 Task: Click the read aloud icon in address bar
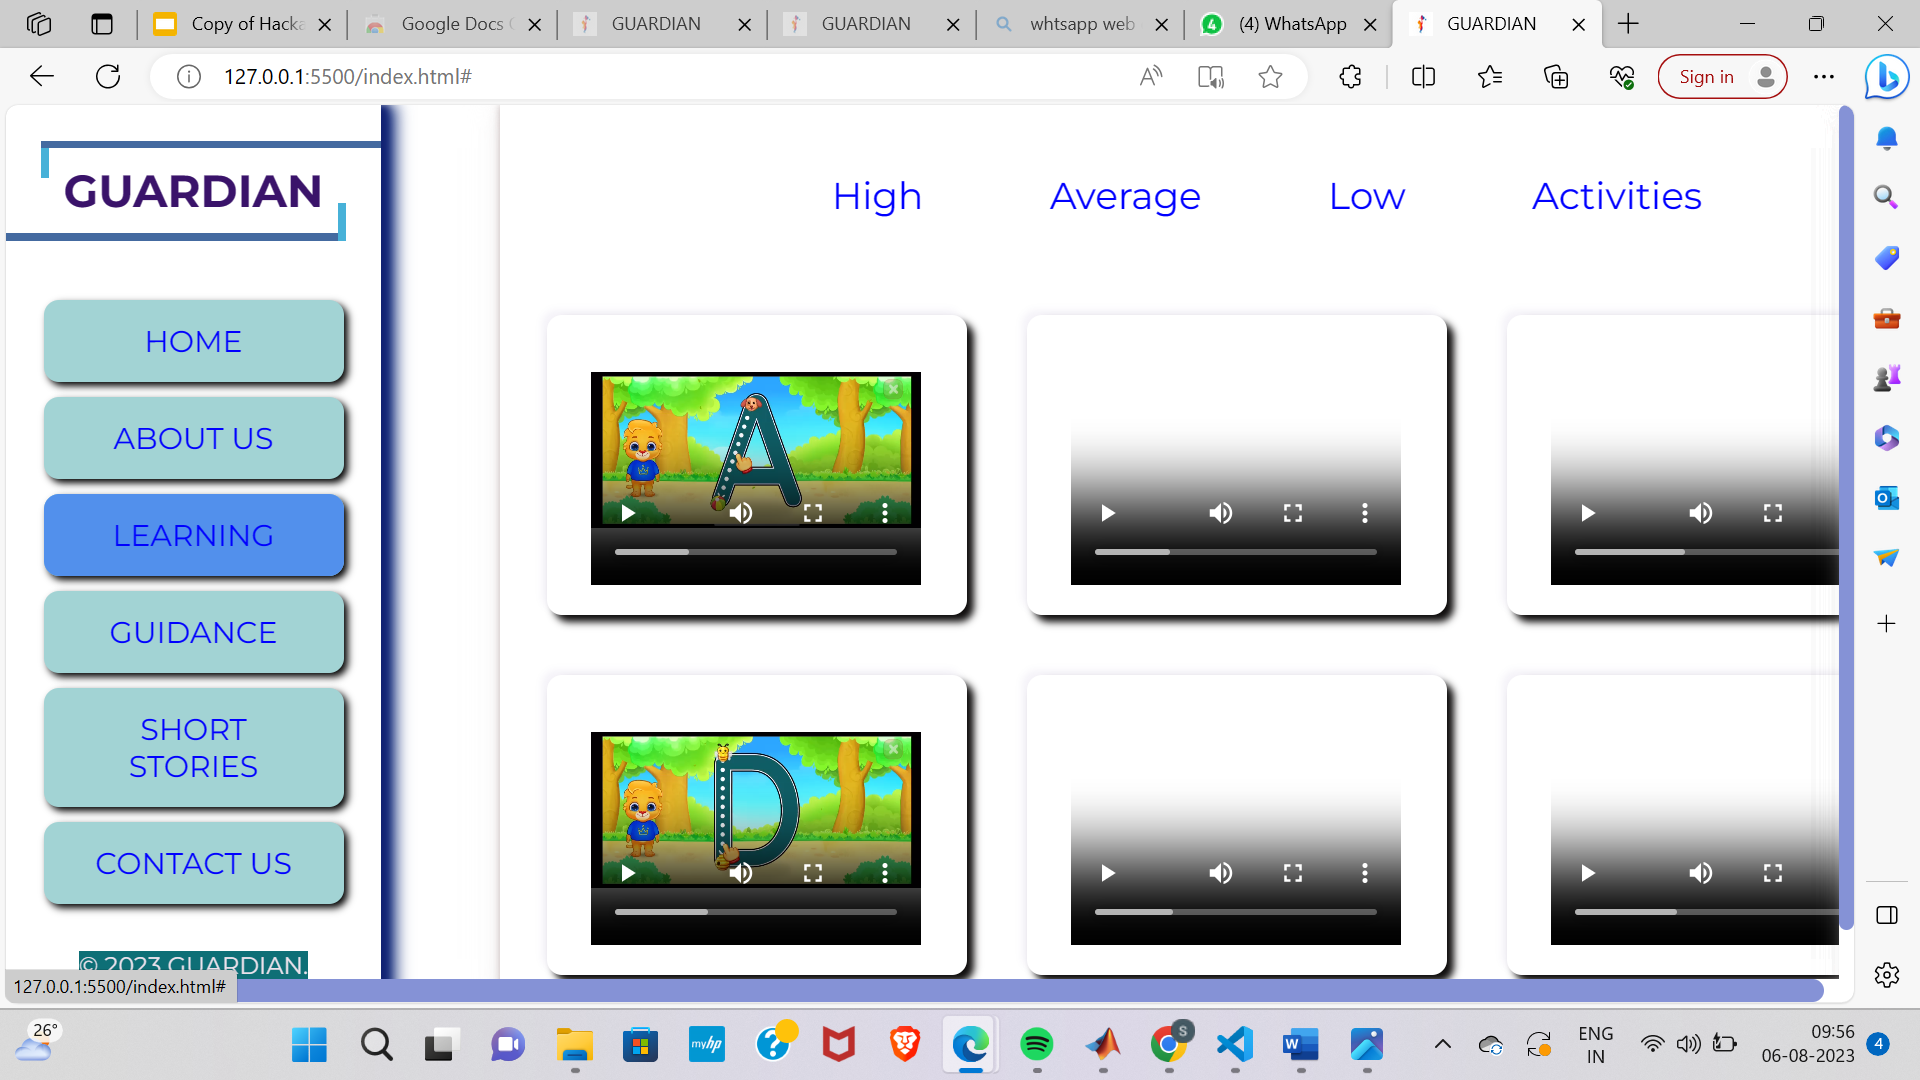1151,77
